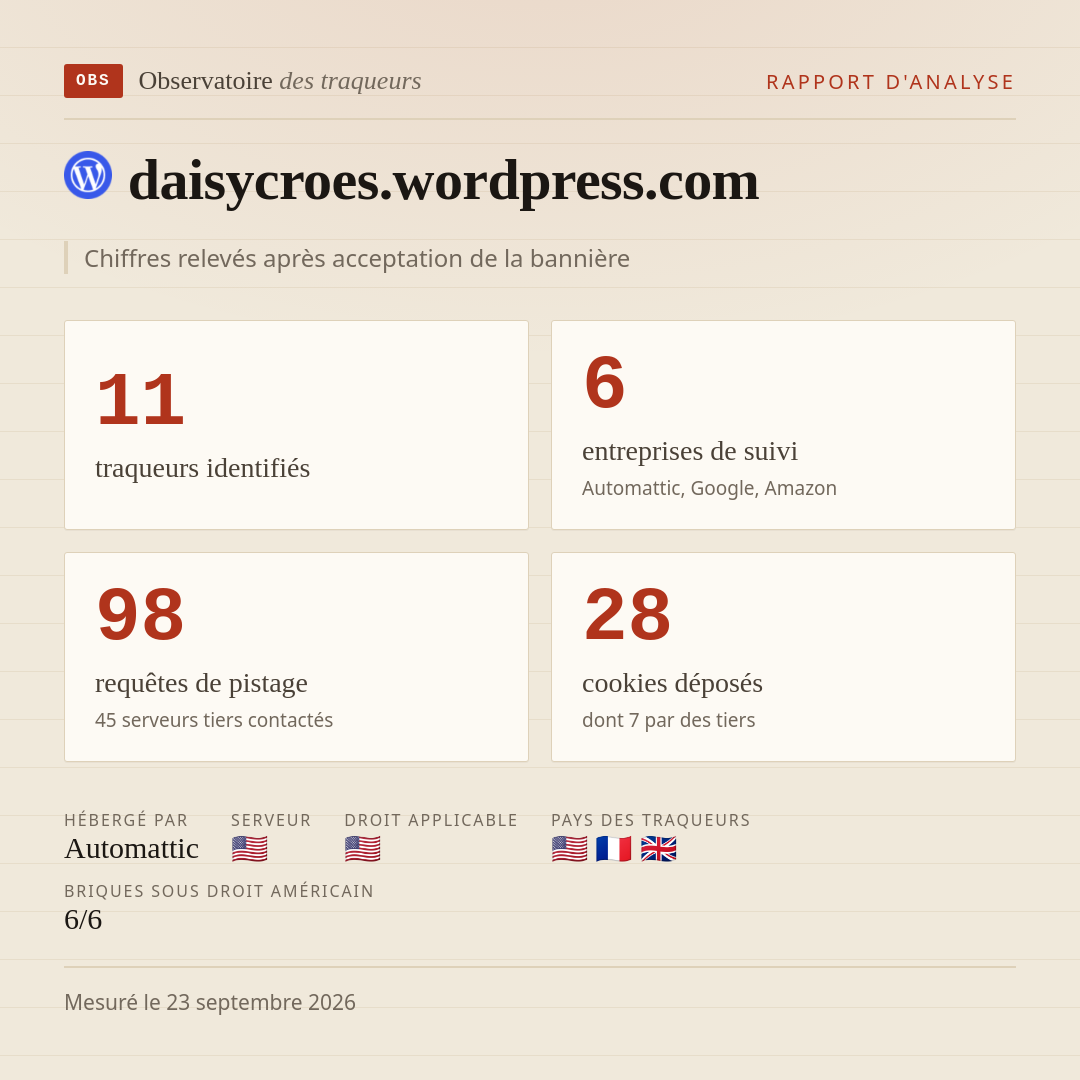Click the UK flag in tracker countries
1080x1080 pixels.
click(658, 849)
